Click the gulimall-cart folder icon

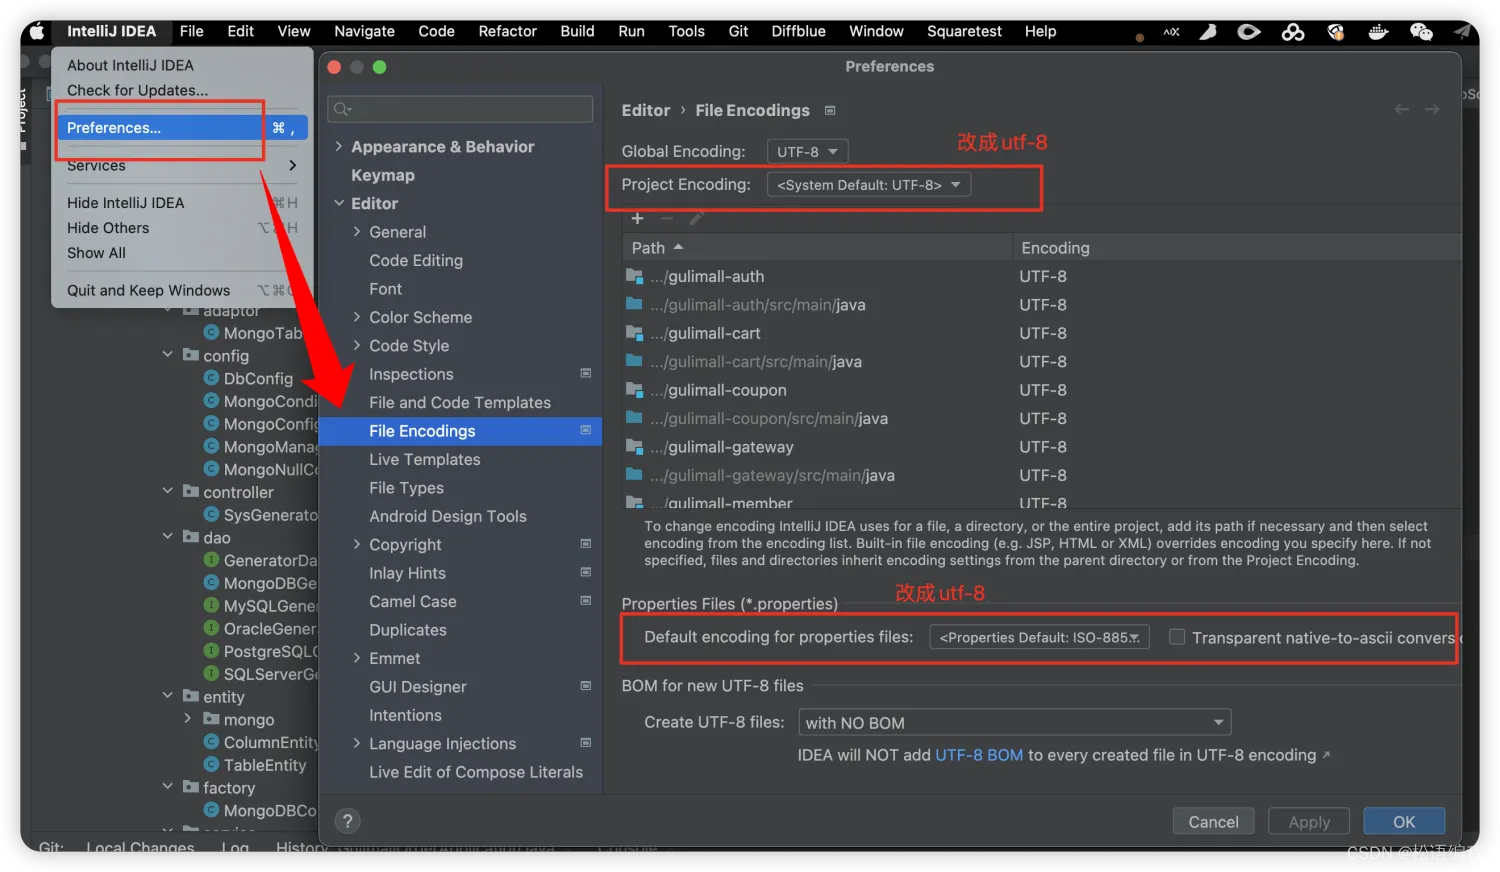tap(634, 333)
